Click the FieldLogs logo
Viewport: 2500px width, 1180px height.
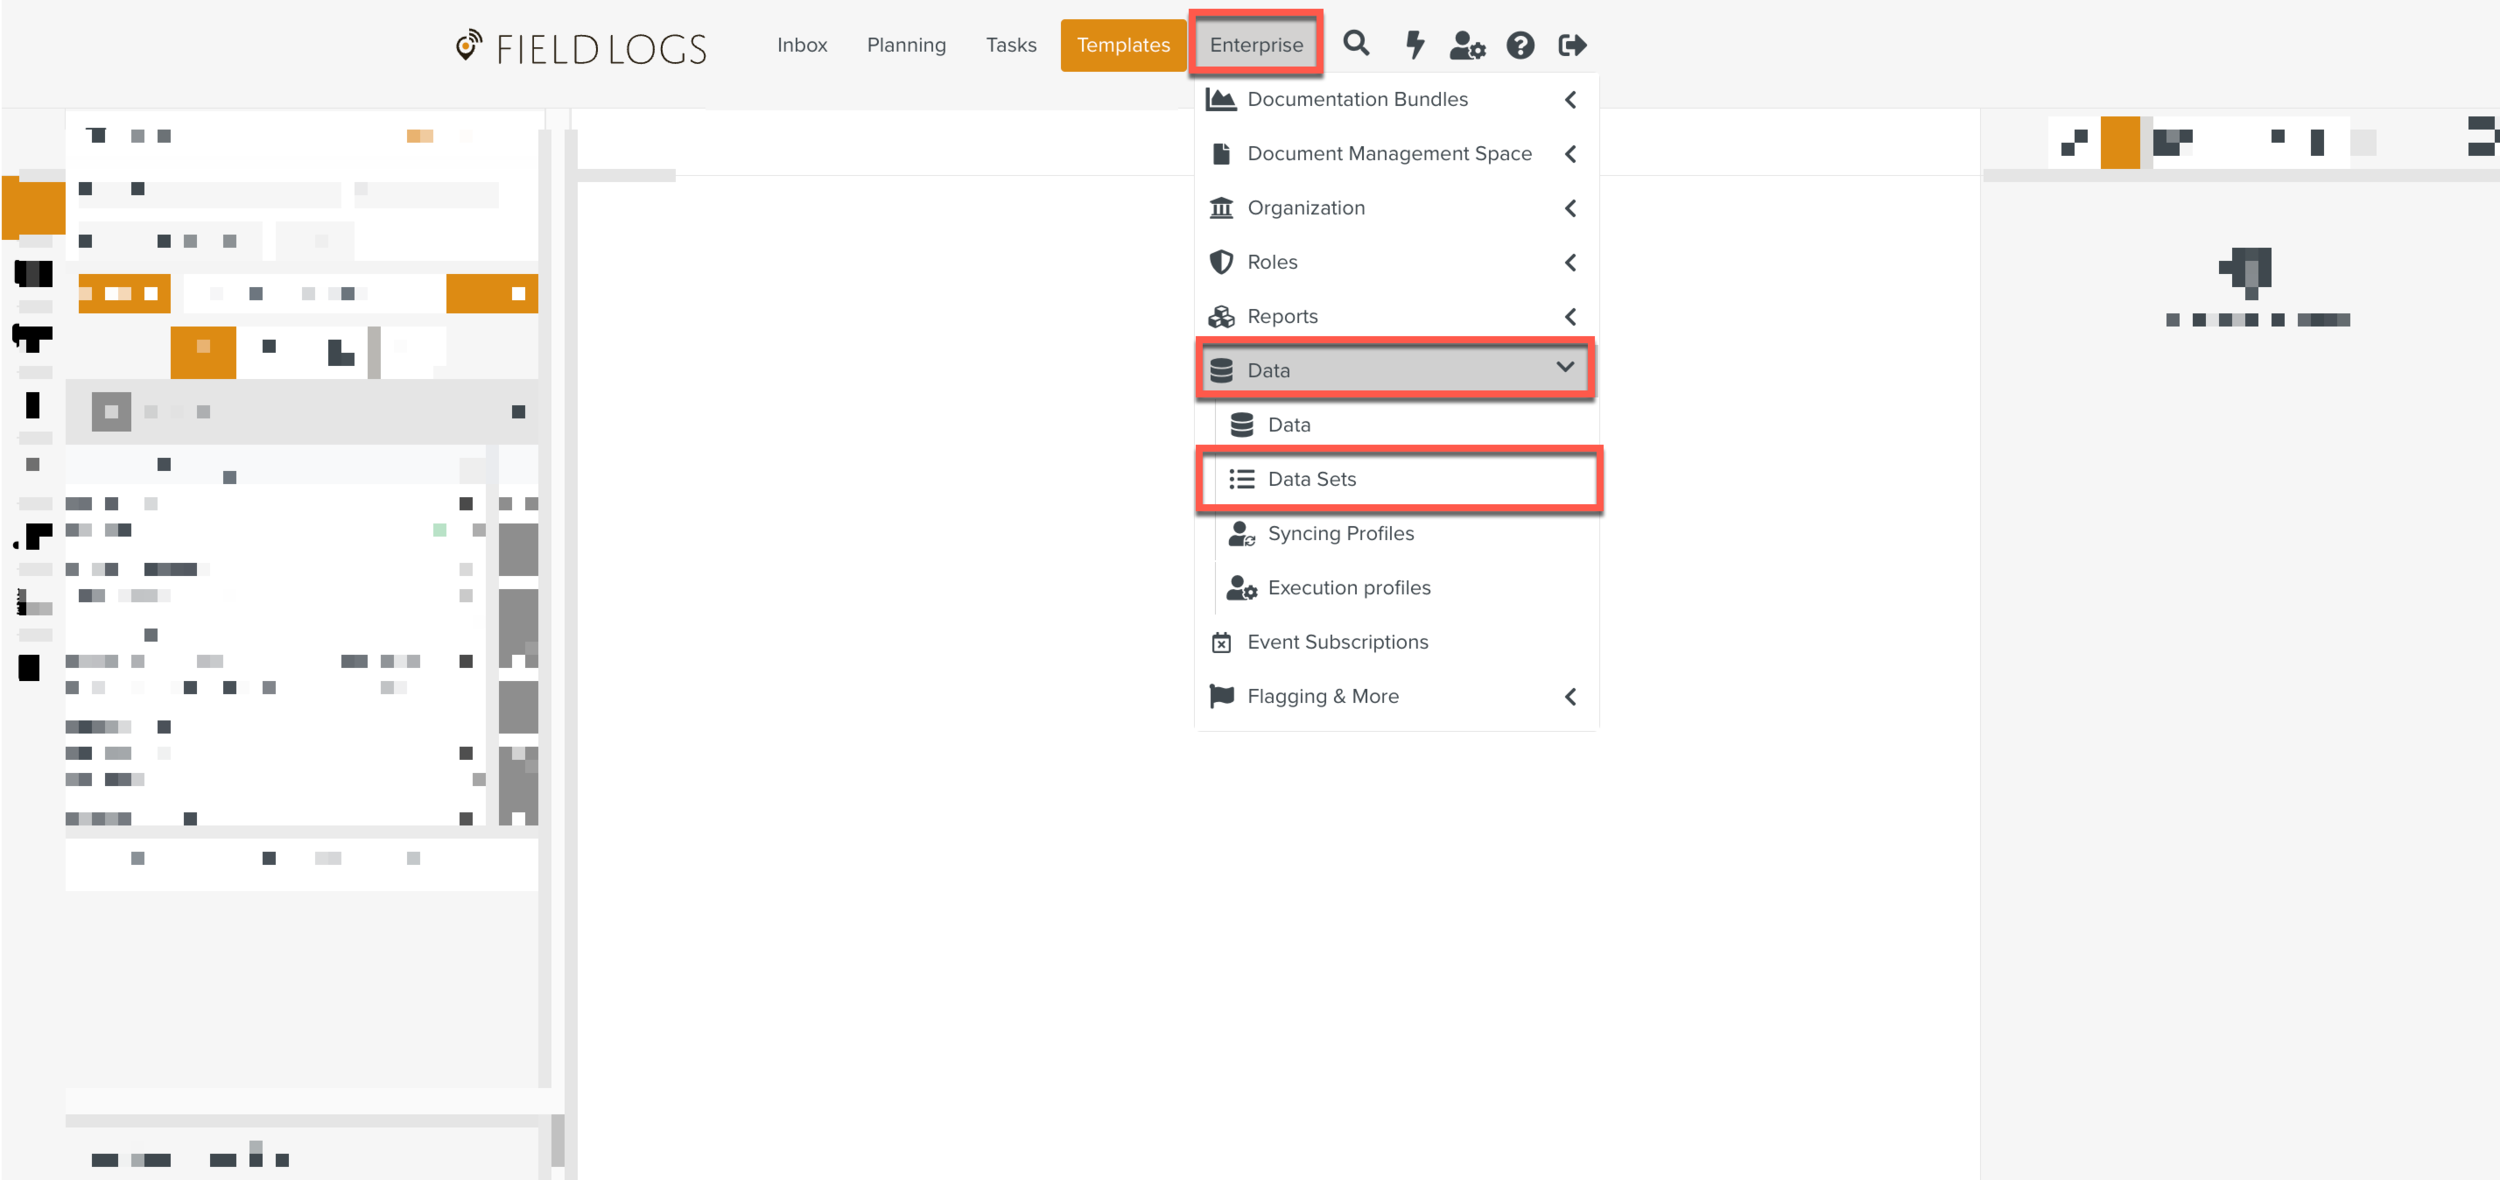coord(581,47)
